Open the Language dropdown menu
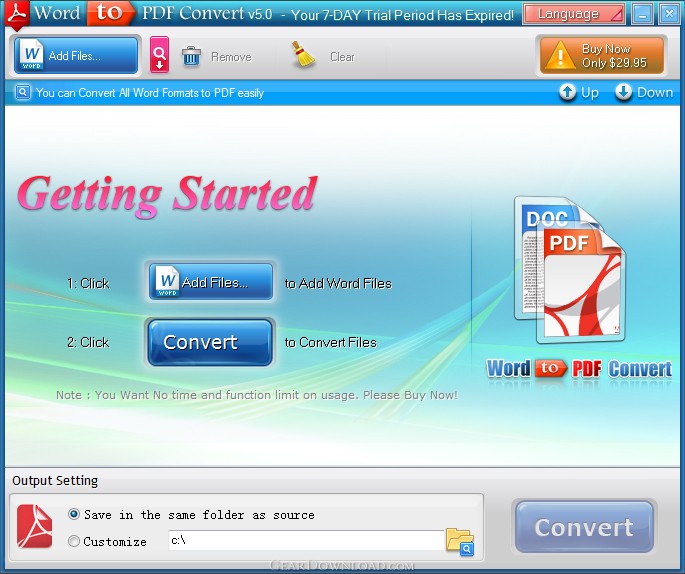 click(x=574, y=14)
